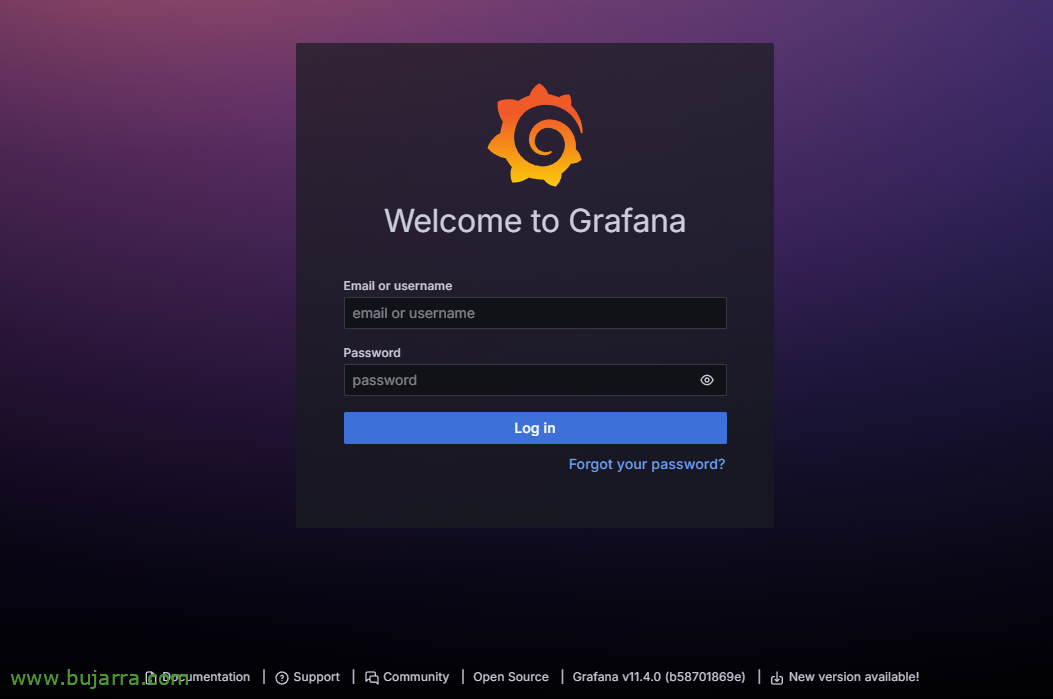1053x699 pixels.
Task: Click the Log in button
Action: point(535,428)
